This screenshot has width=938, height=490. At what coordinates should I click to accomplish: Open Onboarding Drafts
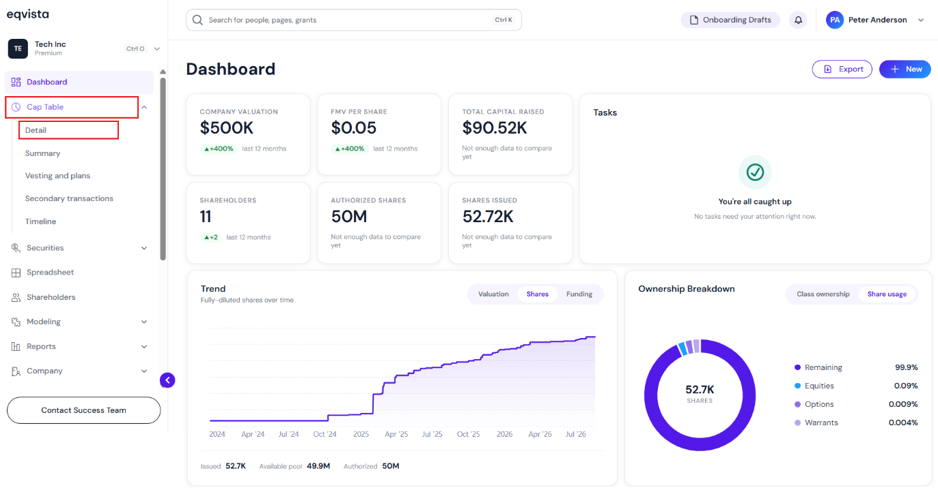[730, 20]
